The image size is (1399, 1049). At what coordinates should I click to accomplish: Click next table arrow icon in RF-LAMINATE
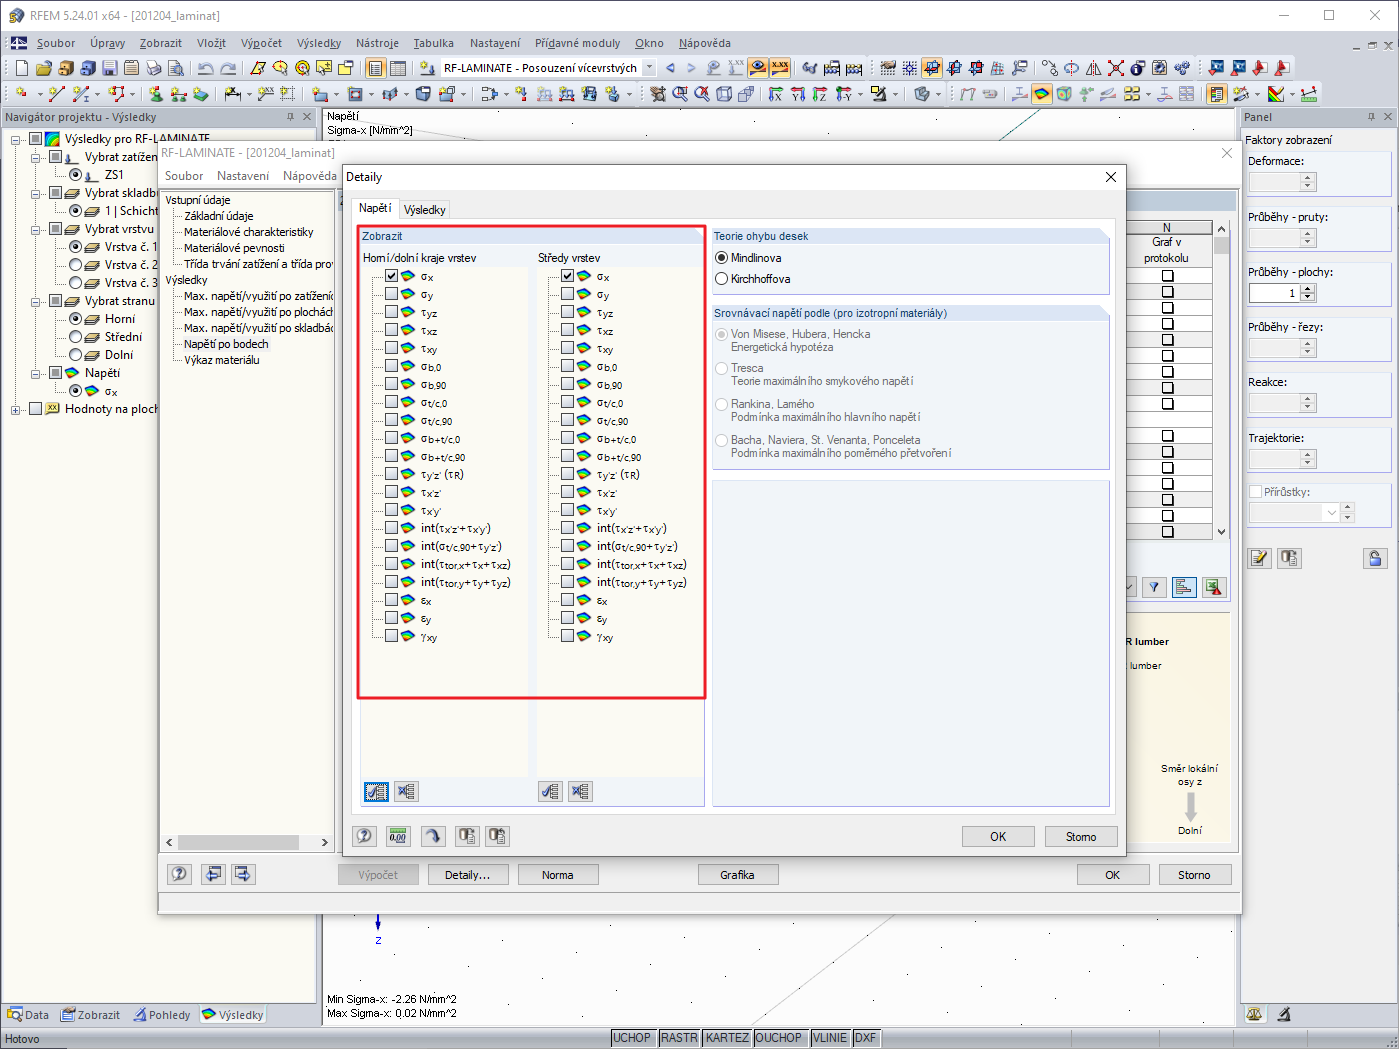(243, 874)
